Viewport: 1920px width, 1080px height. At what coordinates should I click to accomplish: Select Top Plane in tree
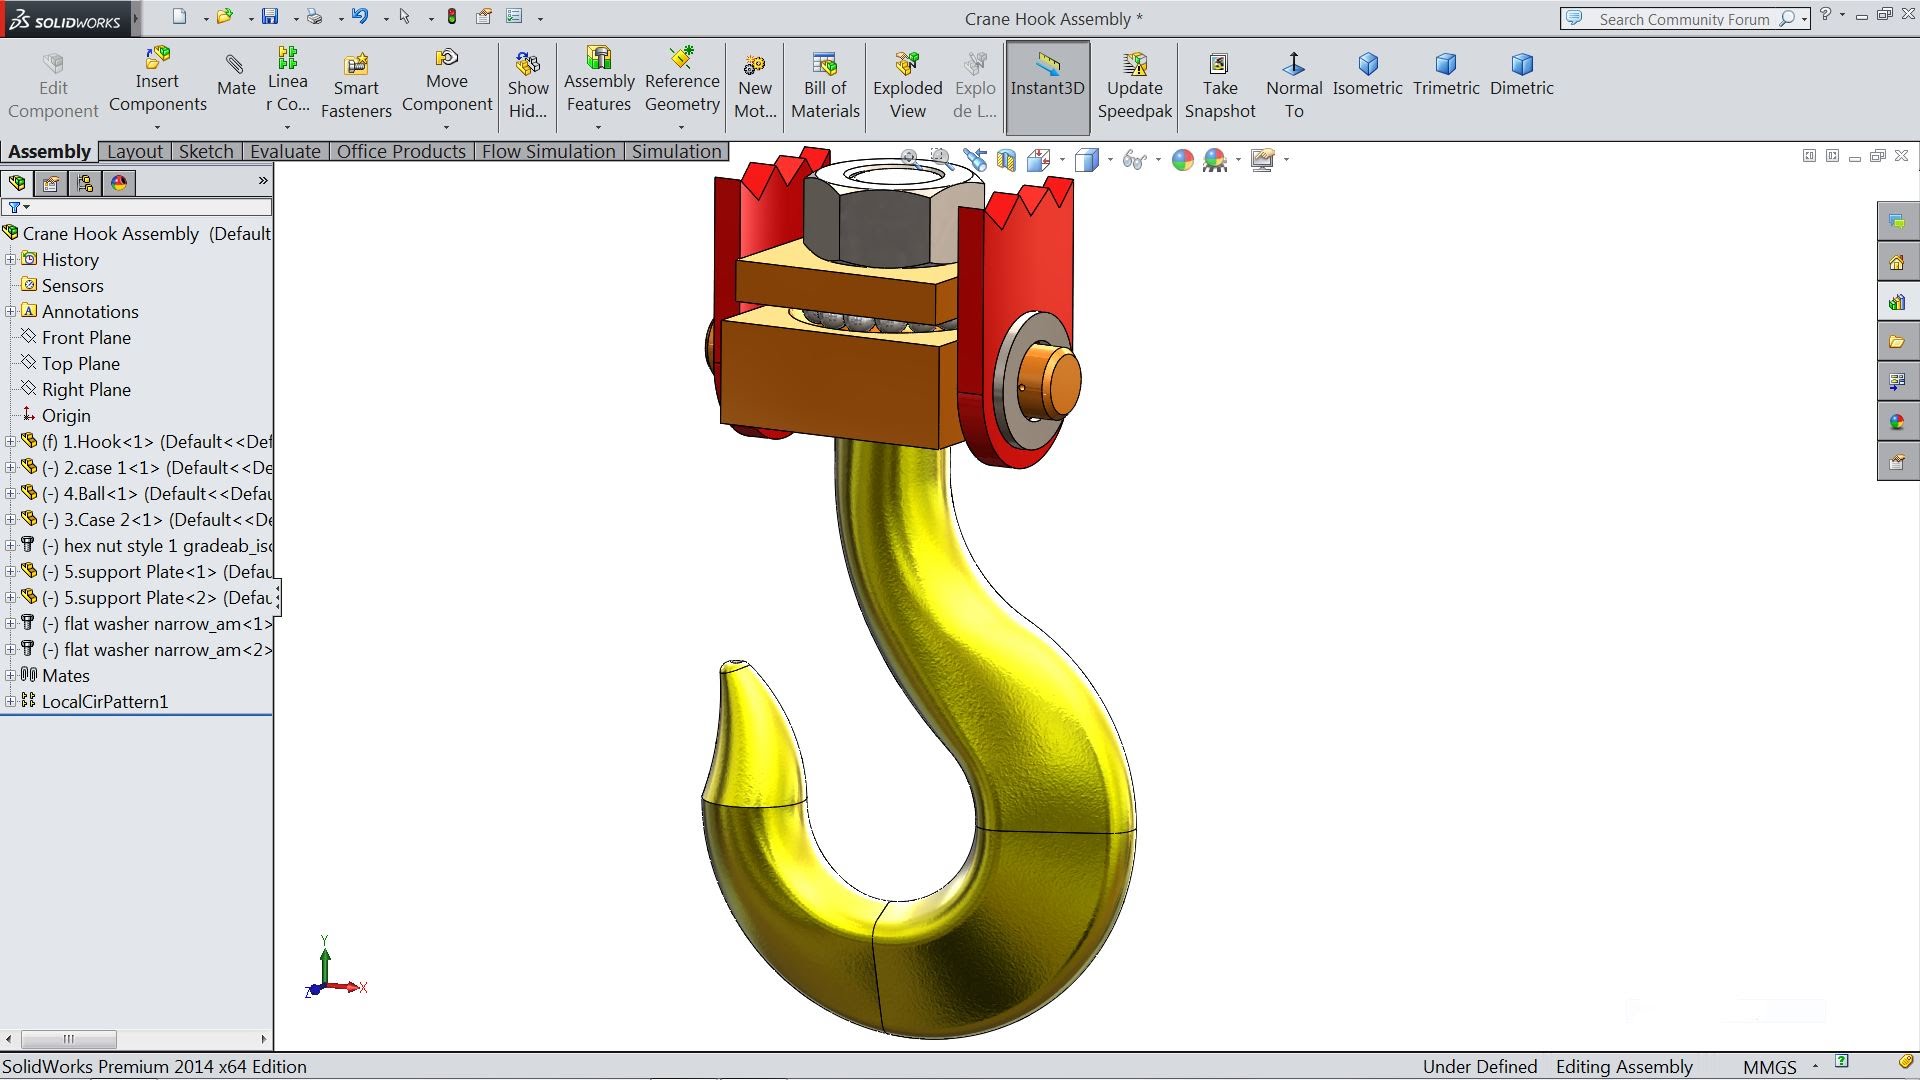80,364
